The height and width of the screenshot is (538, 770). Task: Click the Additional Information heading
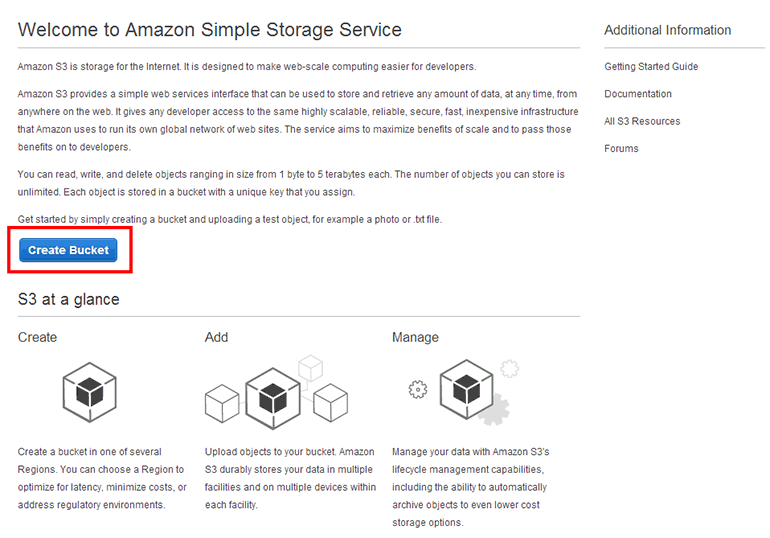[x=667, y=30]
